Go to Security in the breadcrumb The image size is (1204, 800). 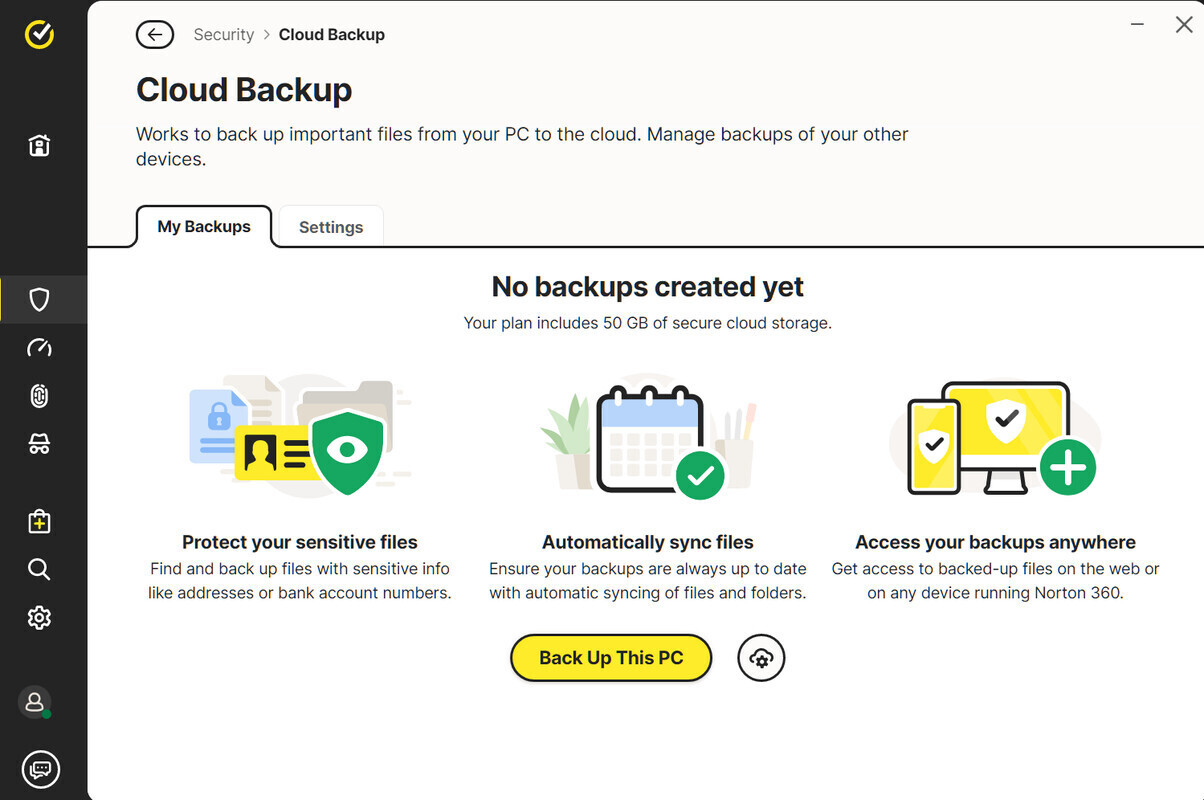[223, 35]
